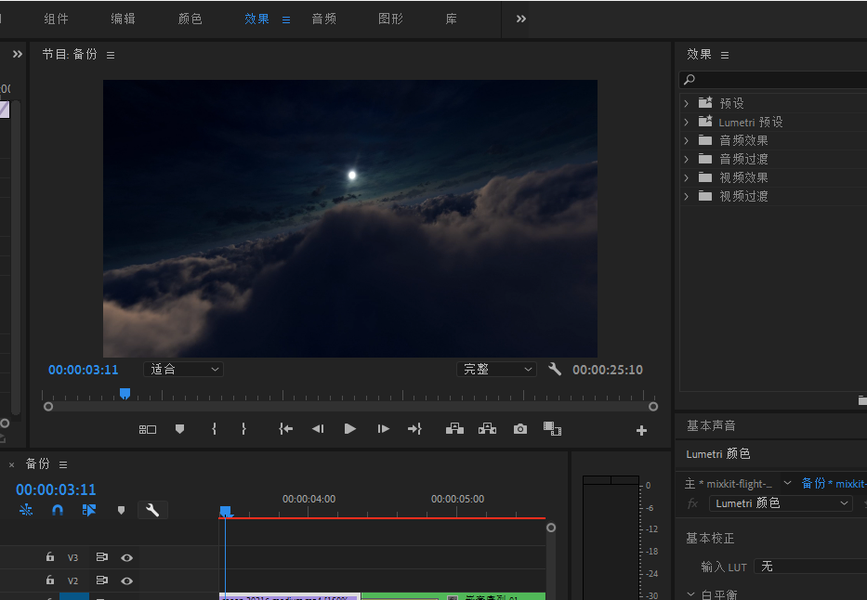Expand the 音频过渡 folder

click(x=686, y=159)
